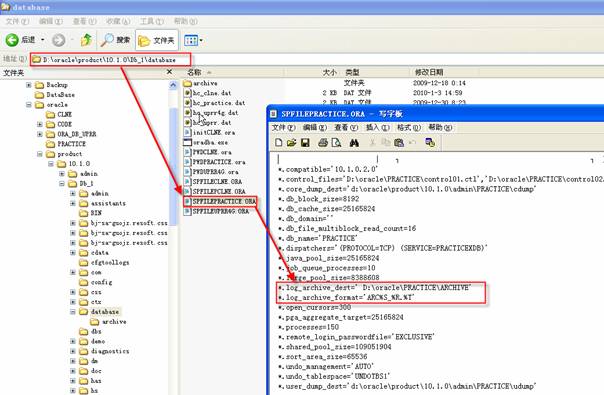604x395 pixels.
Task: Open the Back button history dropdown
Action: [x=43, y=40]
